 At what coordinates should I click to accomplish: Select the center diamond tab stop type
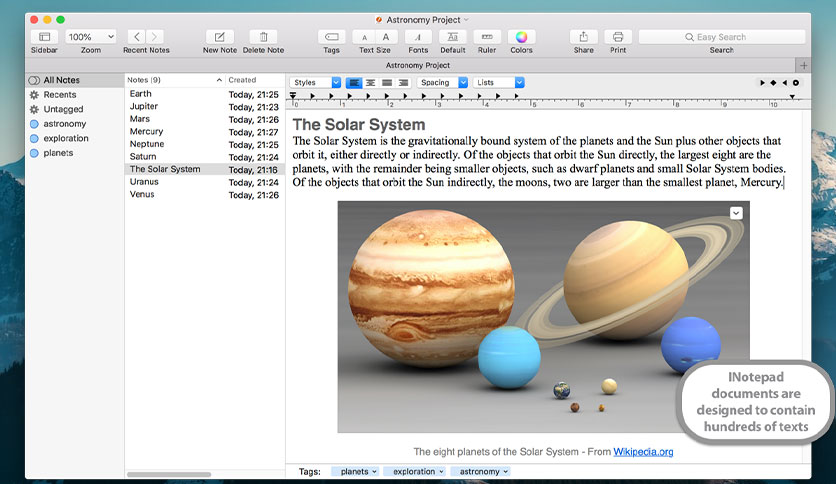(774, 83)
